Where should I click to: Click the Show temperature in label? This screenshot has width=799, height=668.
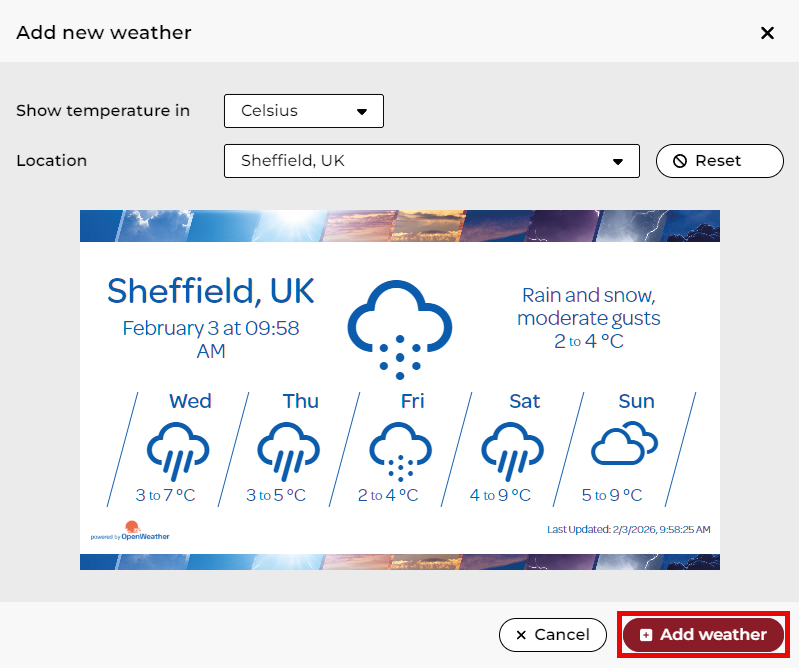103,111
